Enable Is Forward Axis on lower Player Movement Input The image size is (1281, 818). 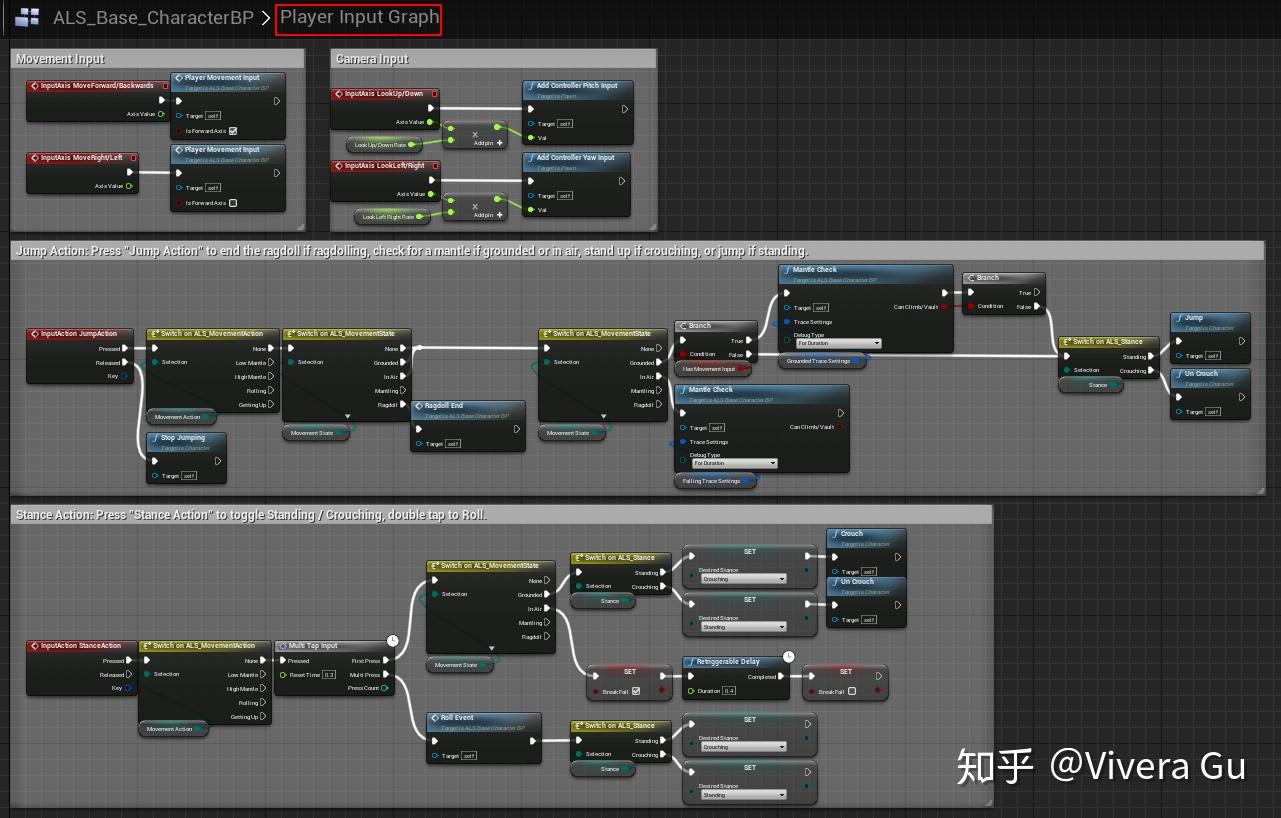click(233, 204)
